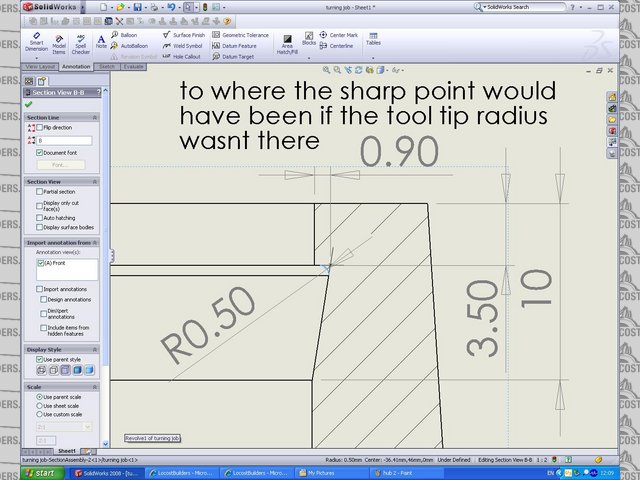Select the Smart Dimension tool
640x480 pixels.
[x=36, y=42]
